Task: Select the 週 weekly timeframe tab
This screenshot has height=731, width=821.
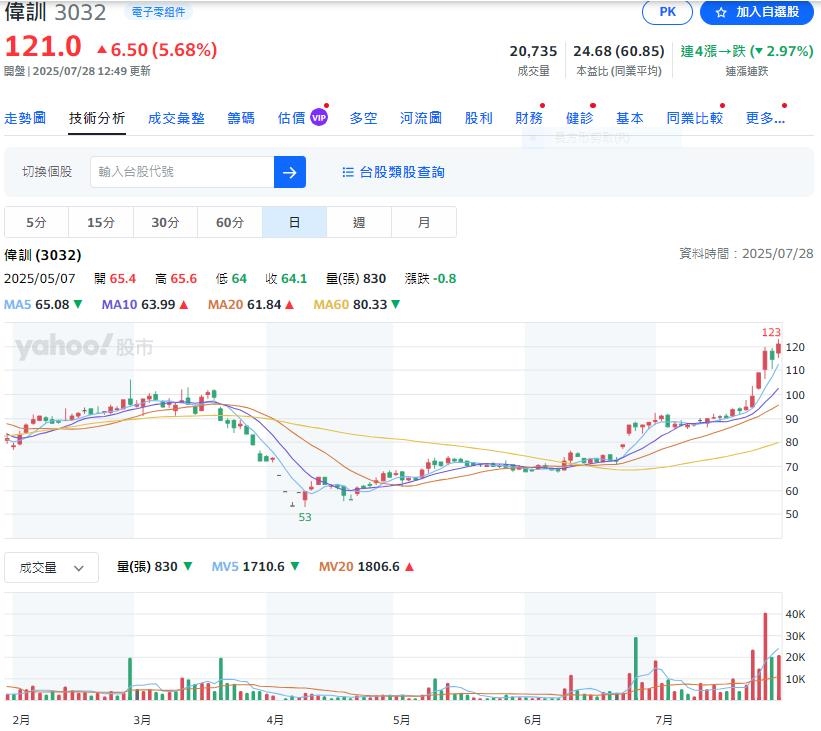Action: tap(358, 221)
